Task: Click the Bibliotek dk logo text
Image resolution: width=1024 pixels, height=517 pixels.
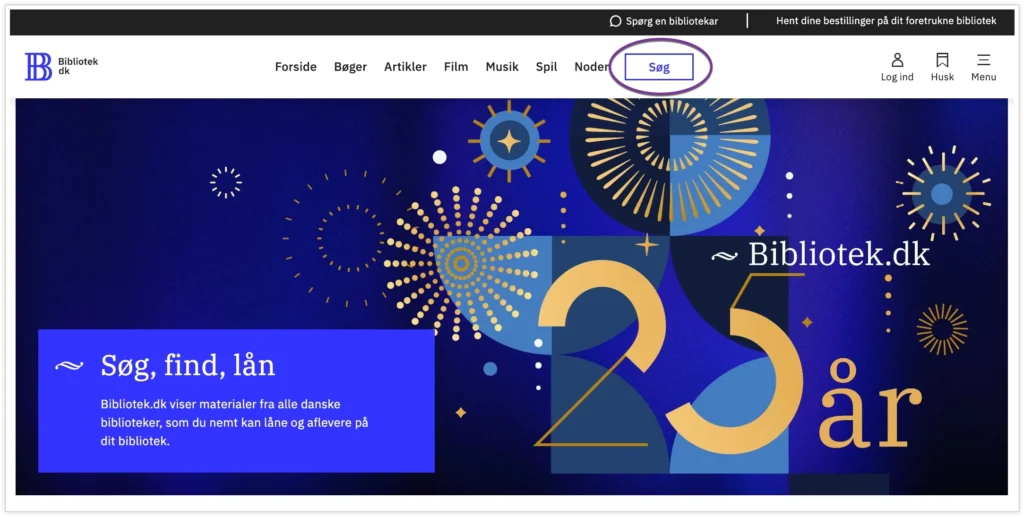Action: (78, 66)
